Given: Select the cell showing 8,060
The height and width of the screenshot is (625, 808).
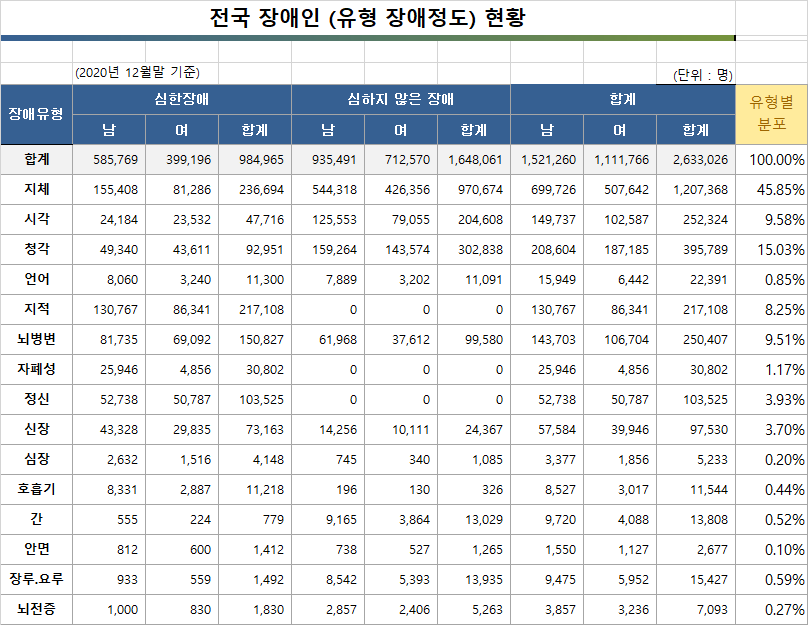Looking at the screenshot, I should pos(109,279).
